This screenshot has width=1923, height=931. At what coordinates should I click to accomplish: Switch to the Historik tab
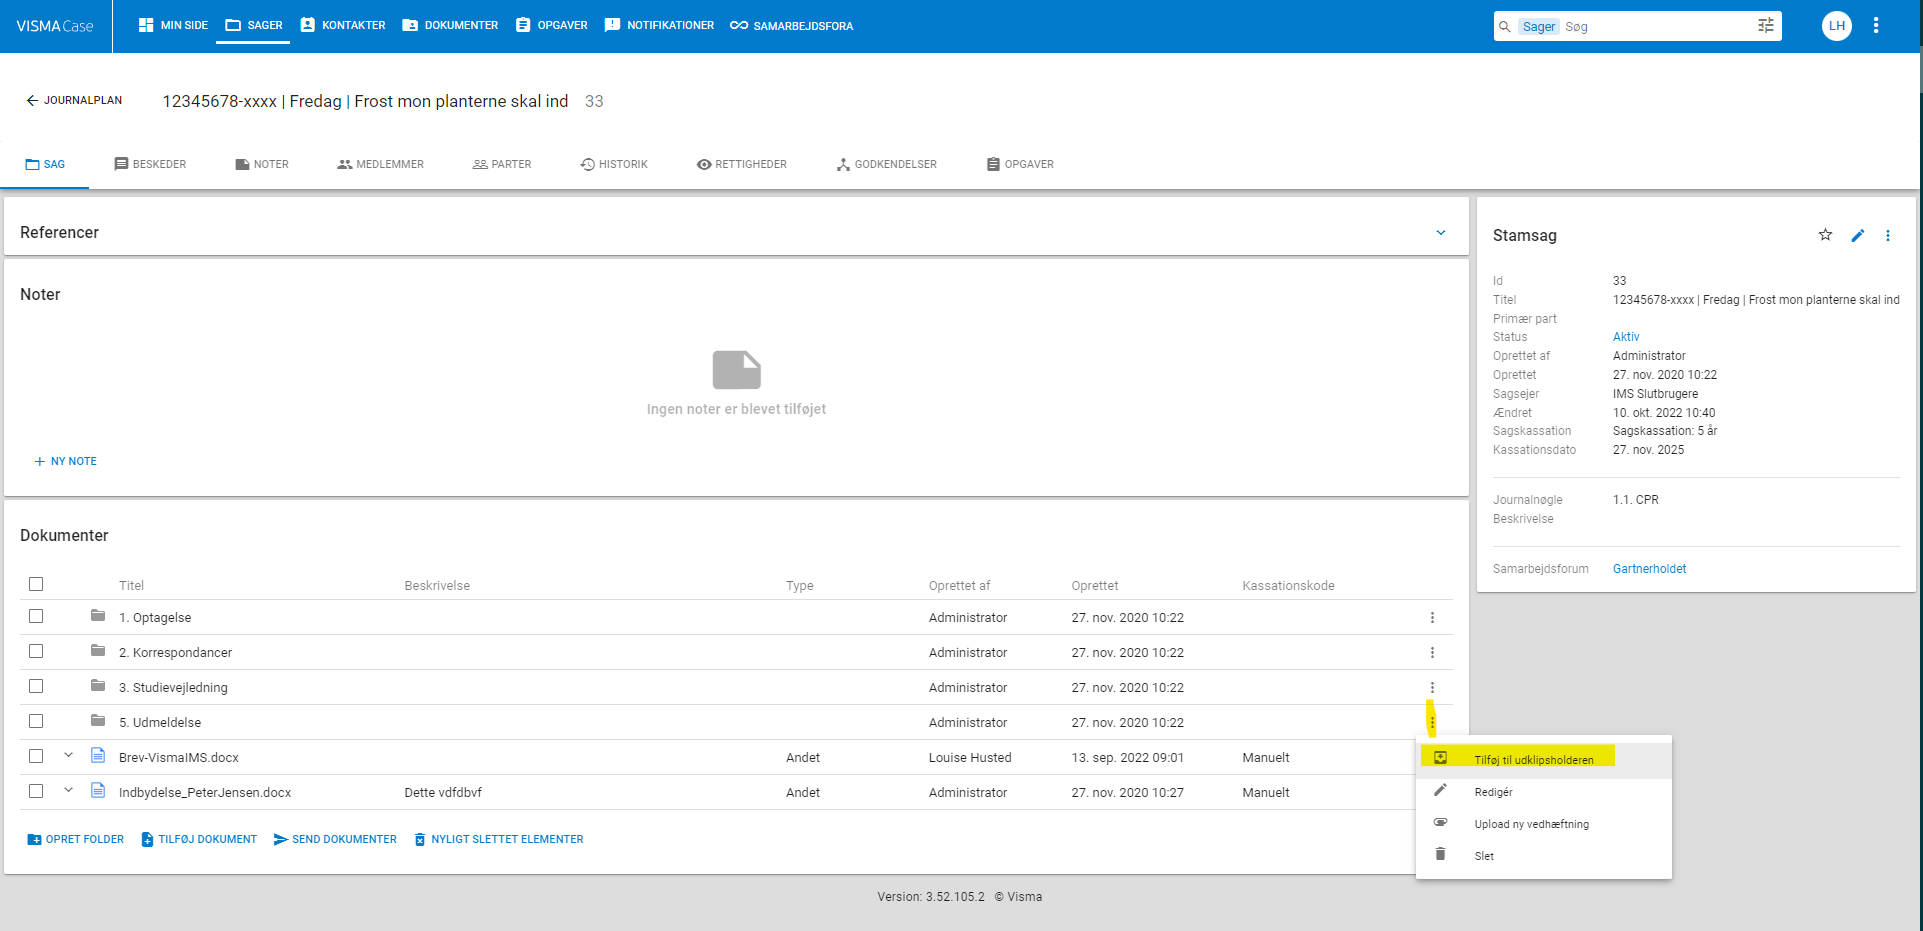[x=614, y=164]
